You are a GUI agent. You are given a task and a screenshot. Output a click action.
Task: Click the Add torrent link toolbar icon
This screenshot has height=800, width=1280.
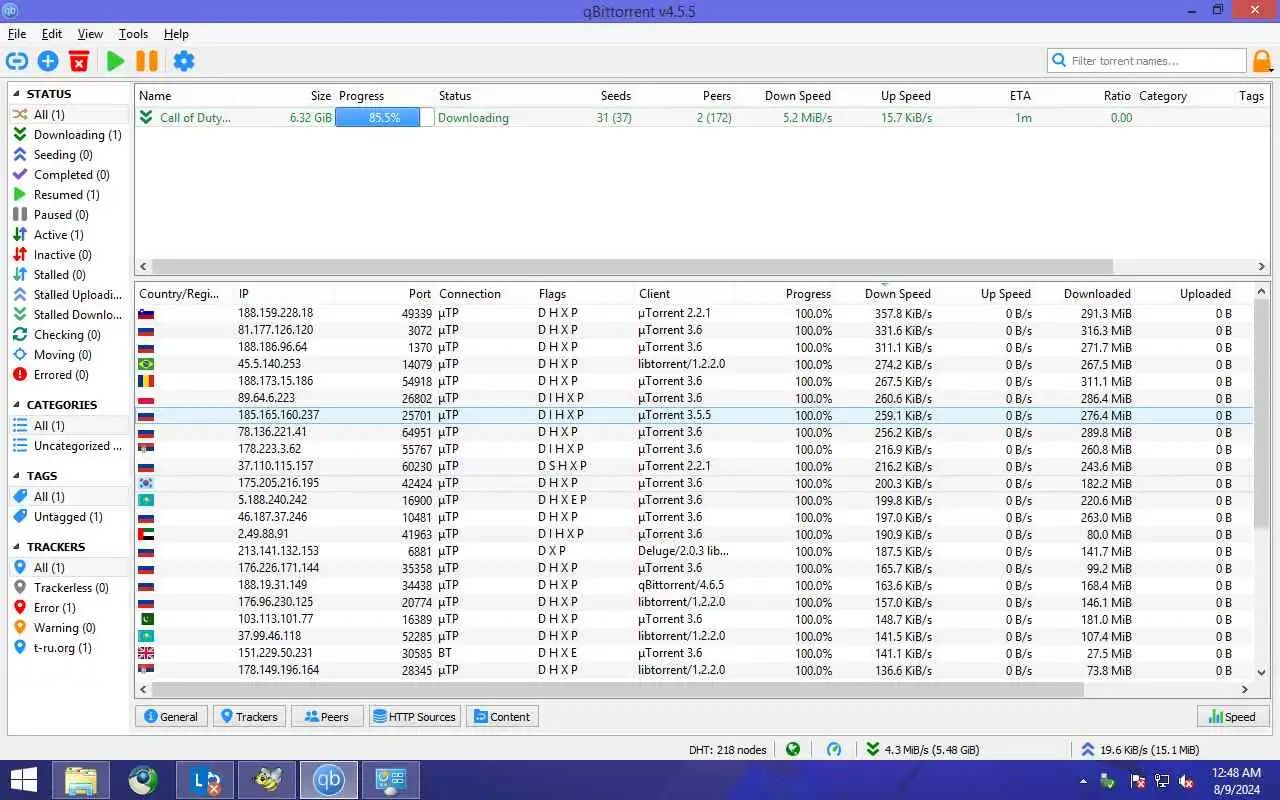pos(17,61)
